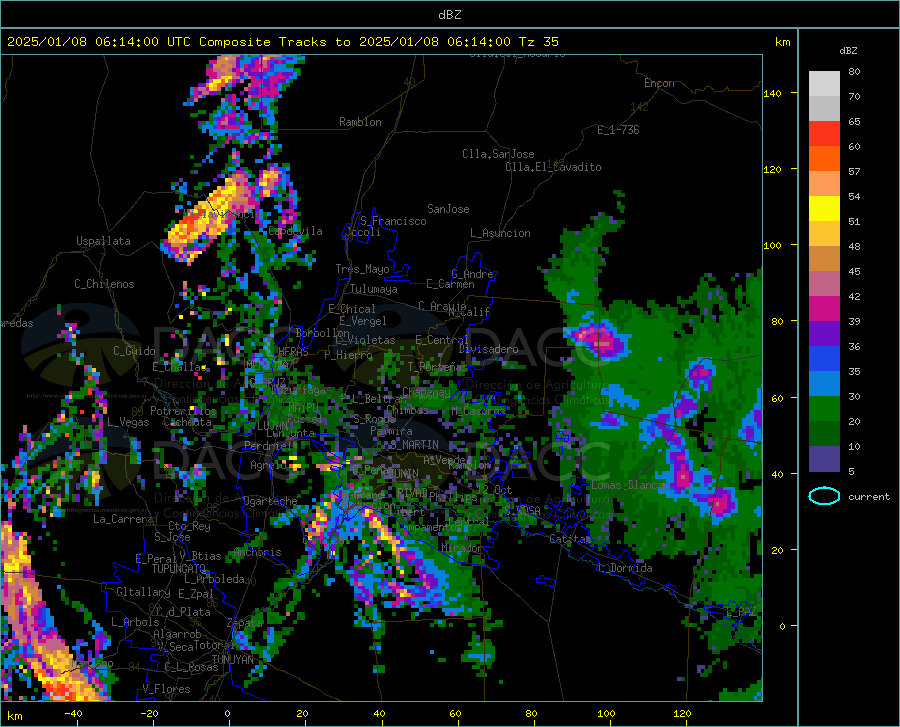The height and width of the screenshot is (727, 900).
Task: Click the 'Clla.SanJose' map label
Action: pos(498,154)
